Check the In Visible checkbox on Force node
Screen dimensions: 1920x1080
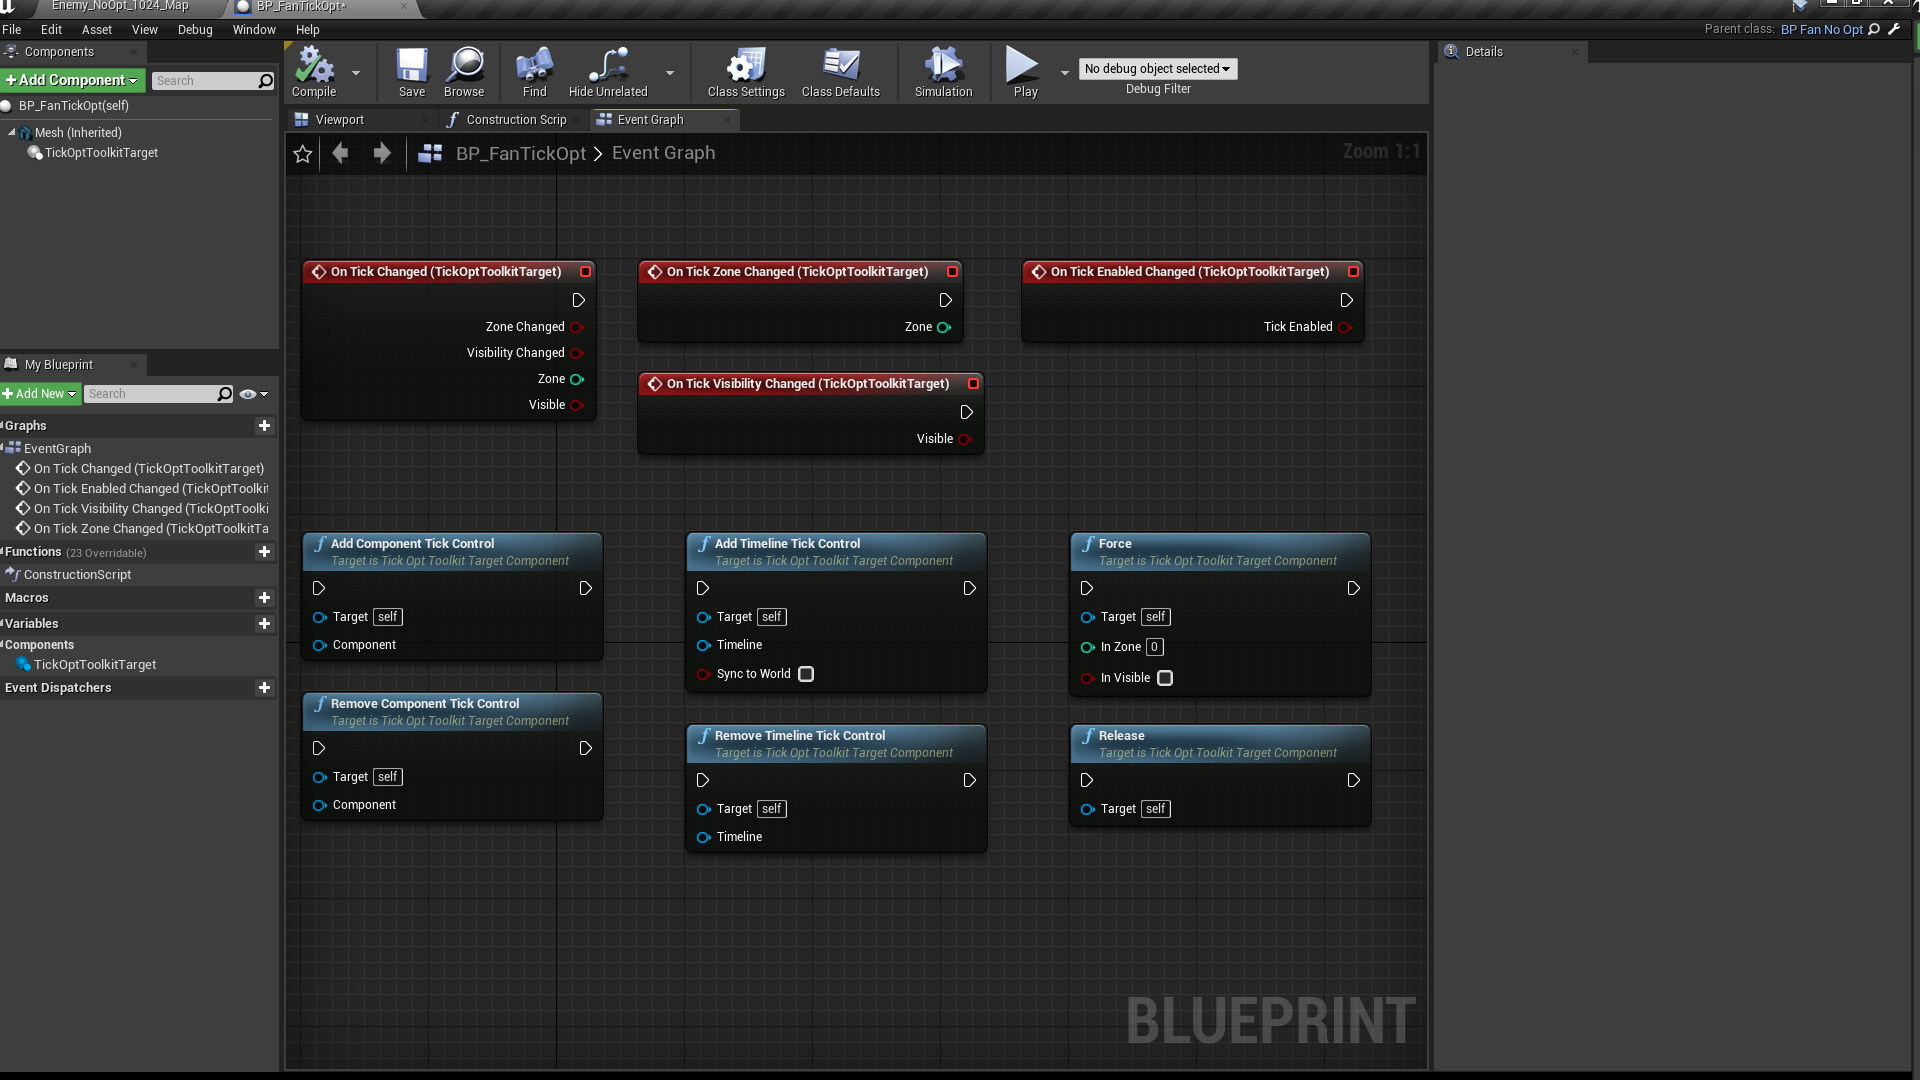[x=1165, y=678]
